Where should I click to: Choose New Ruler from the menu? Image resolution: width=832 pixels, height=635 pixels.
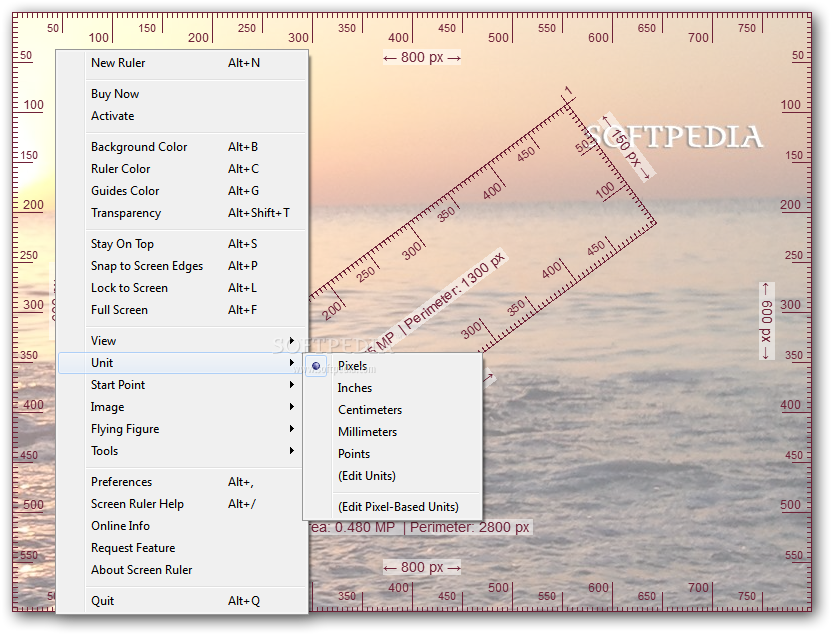pos(182,63)
